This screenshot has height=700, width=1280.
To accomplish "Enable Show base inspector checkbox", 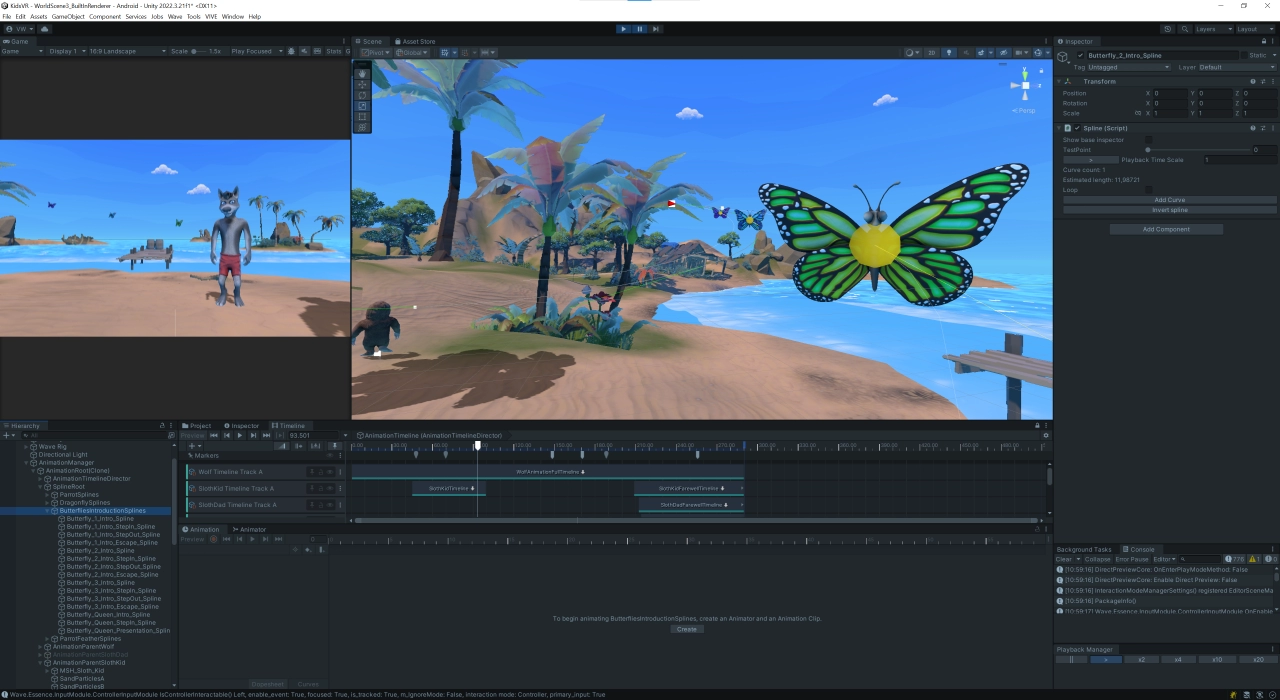I will coord(1149,140).
